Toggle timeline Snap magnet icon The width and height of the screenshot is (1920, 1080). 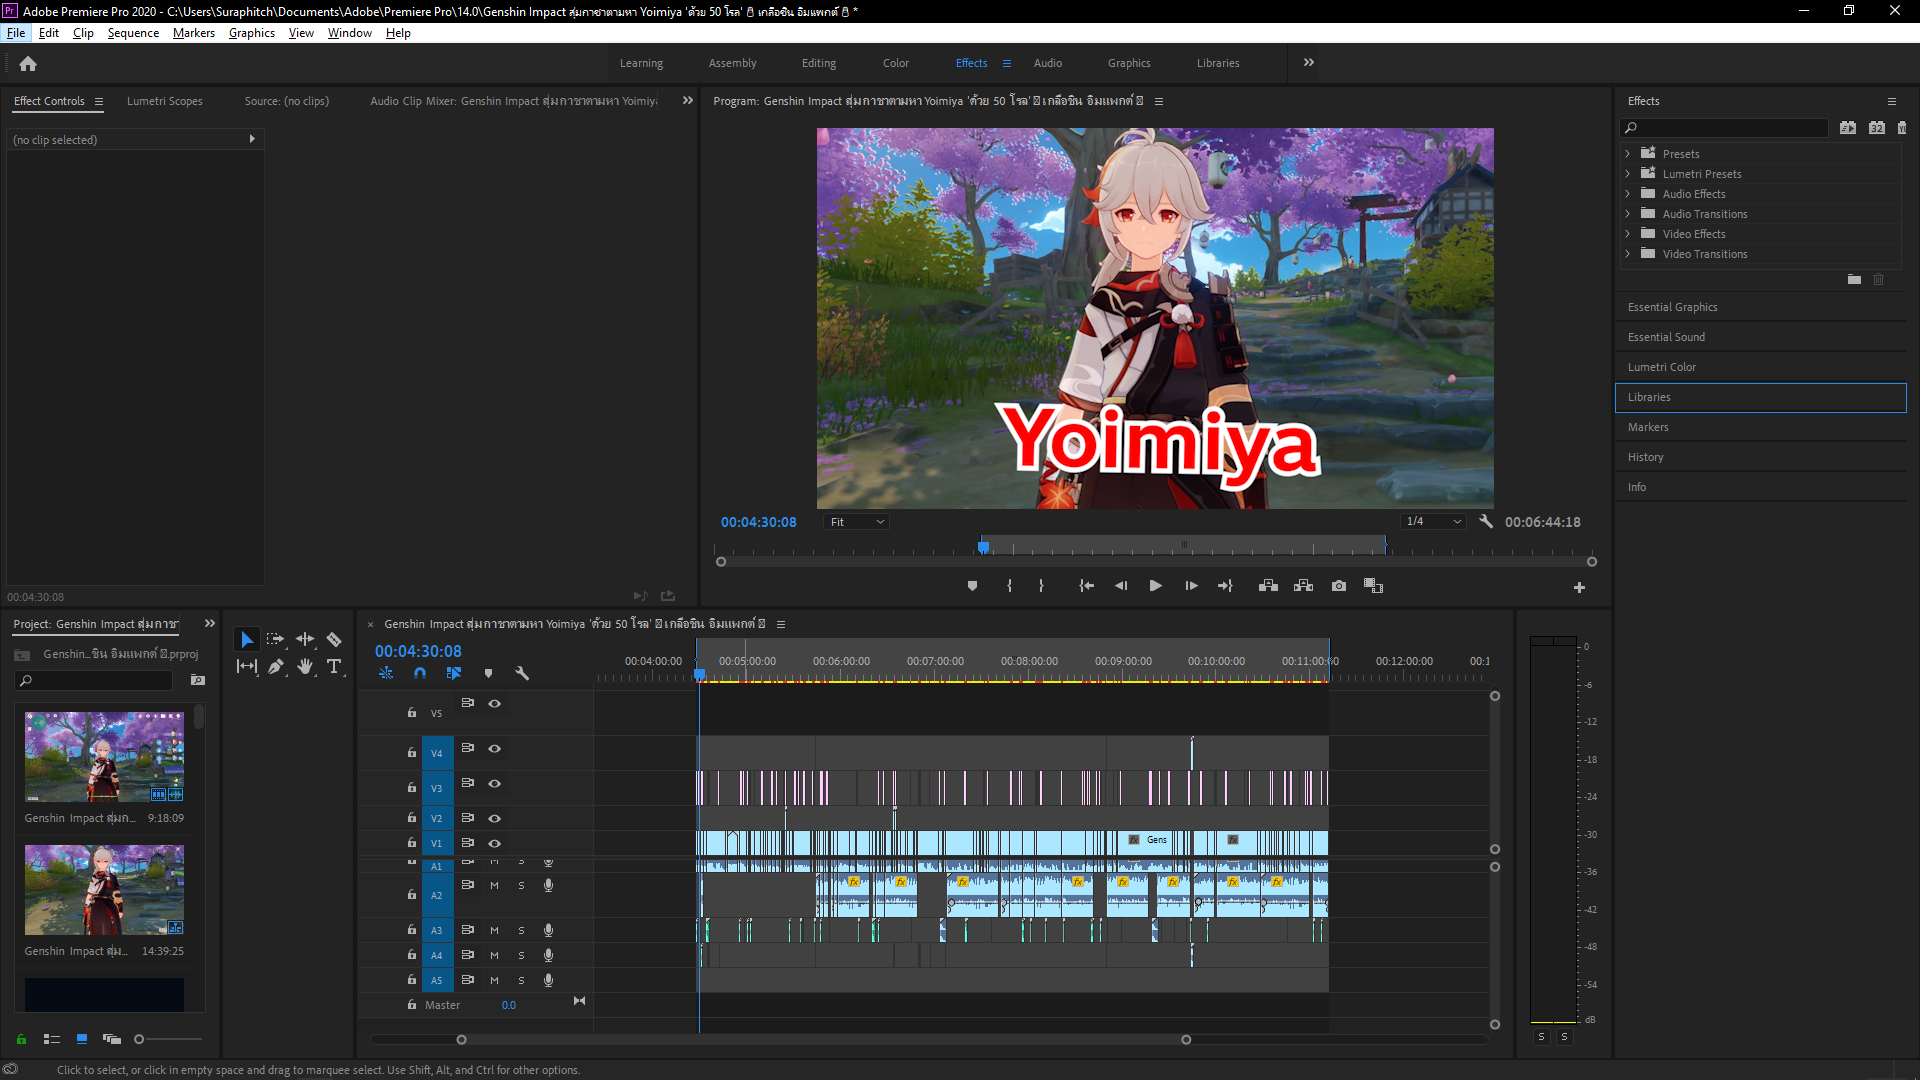point(420,674)
